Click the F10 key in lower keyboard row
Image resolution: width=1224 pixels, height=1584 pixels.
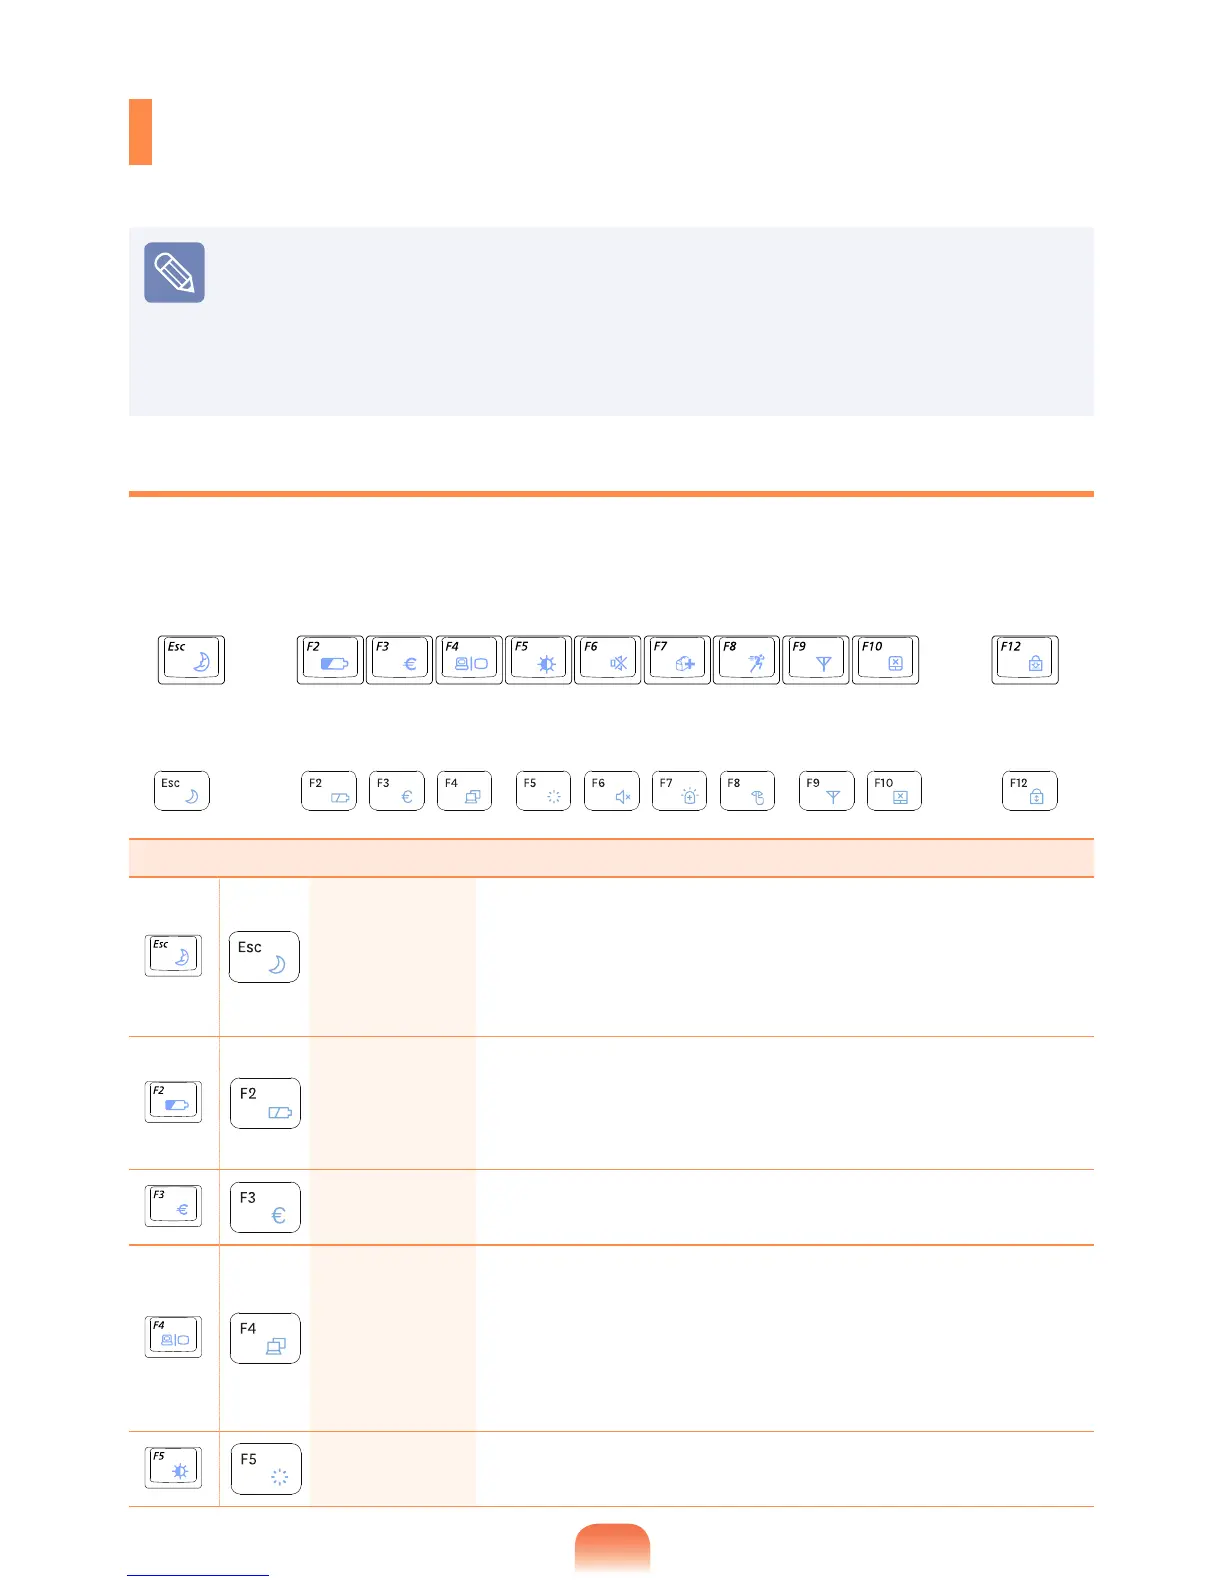[894, 791]
